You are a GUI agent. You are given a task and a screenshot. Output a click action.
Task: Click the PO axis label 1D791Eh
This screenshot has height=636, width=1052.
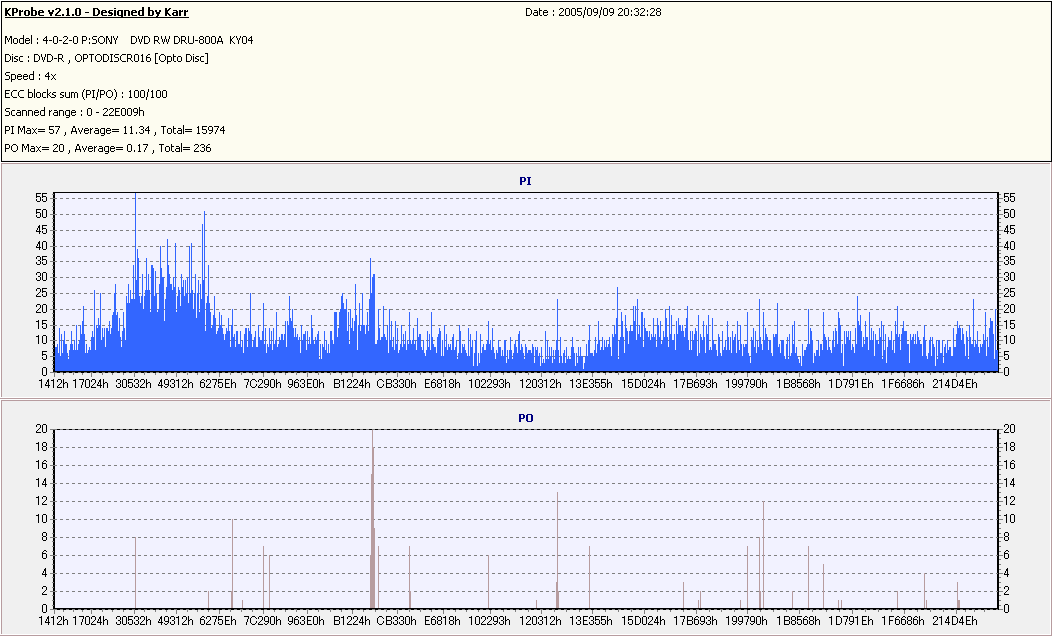coord(851,621)
